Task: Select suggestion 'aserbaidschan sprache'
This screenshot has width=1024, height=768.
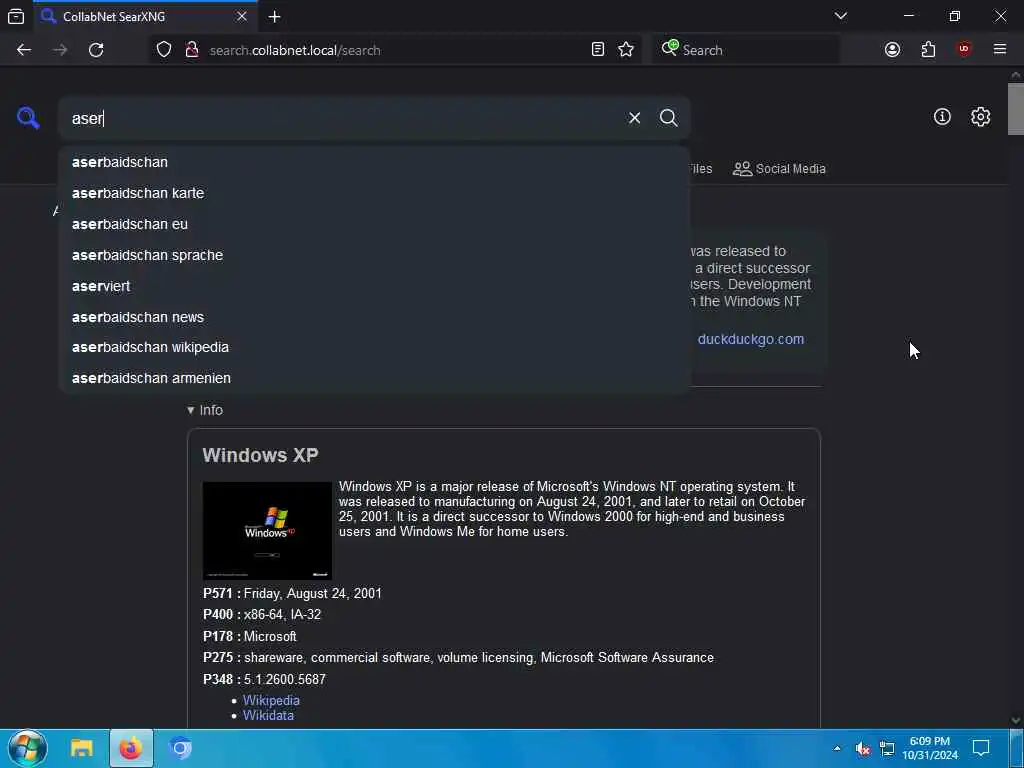Action: (x=374, y=255)
